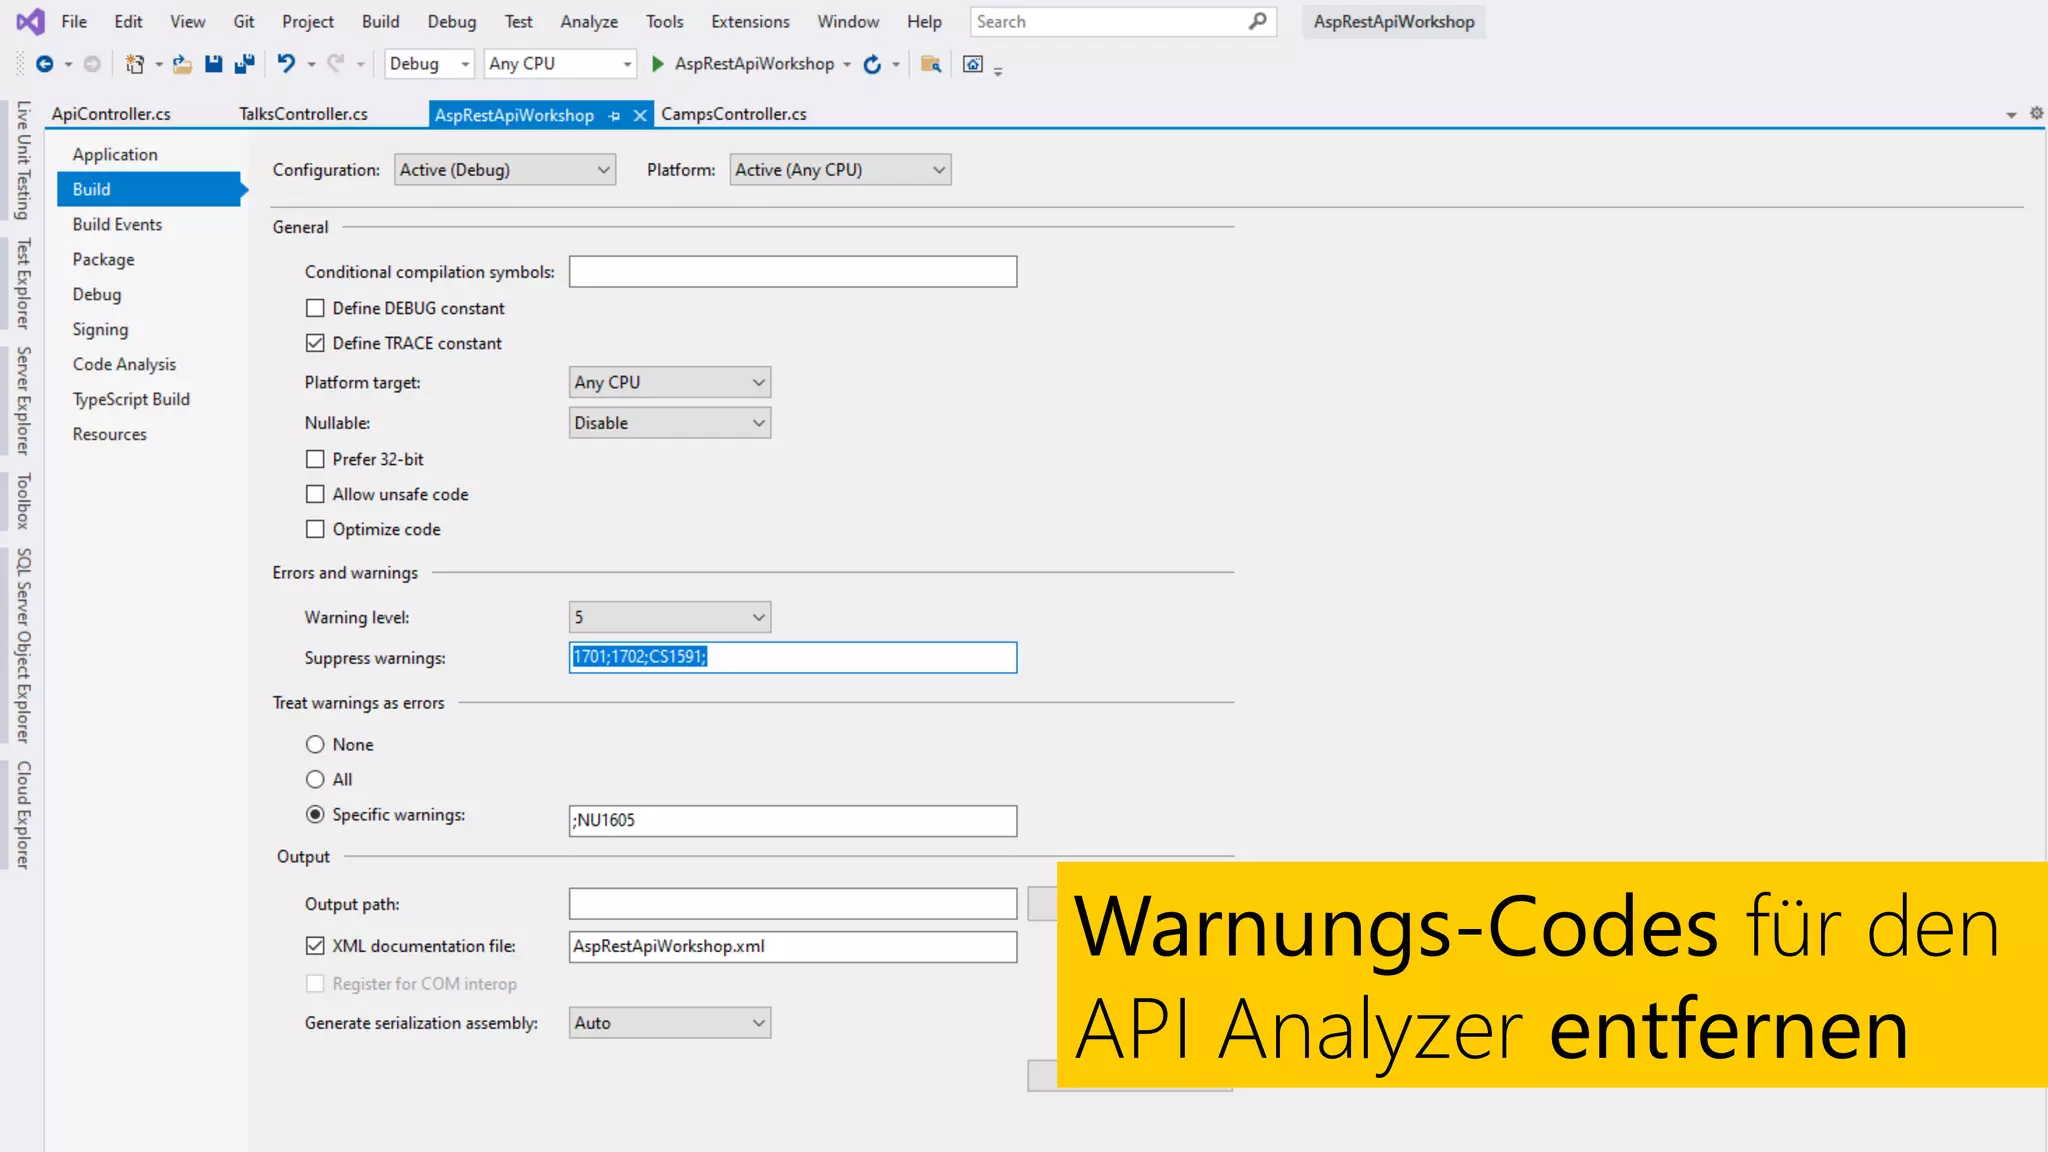Screen dimensions: 2048x1152
Task: Open the Package settings page
Action: (103, 259)
